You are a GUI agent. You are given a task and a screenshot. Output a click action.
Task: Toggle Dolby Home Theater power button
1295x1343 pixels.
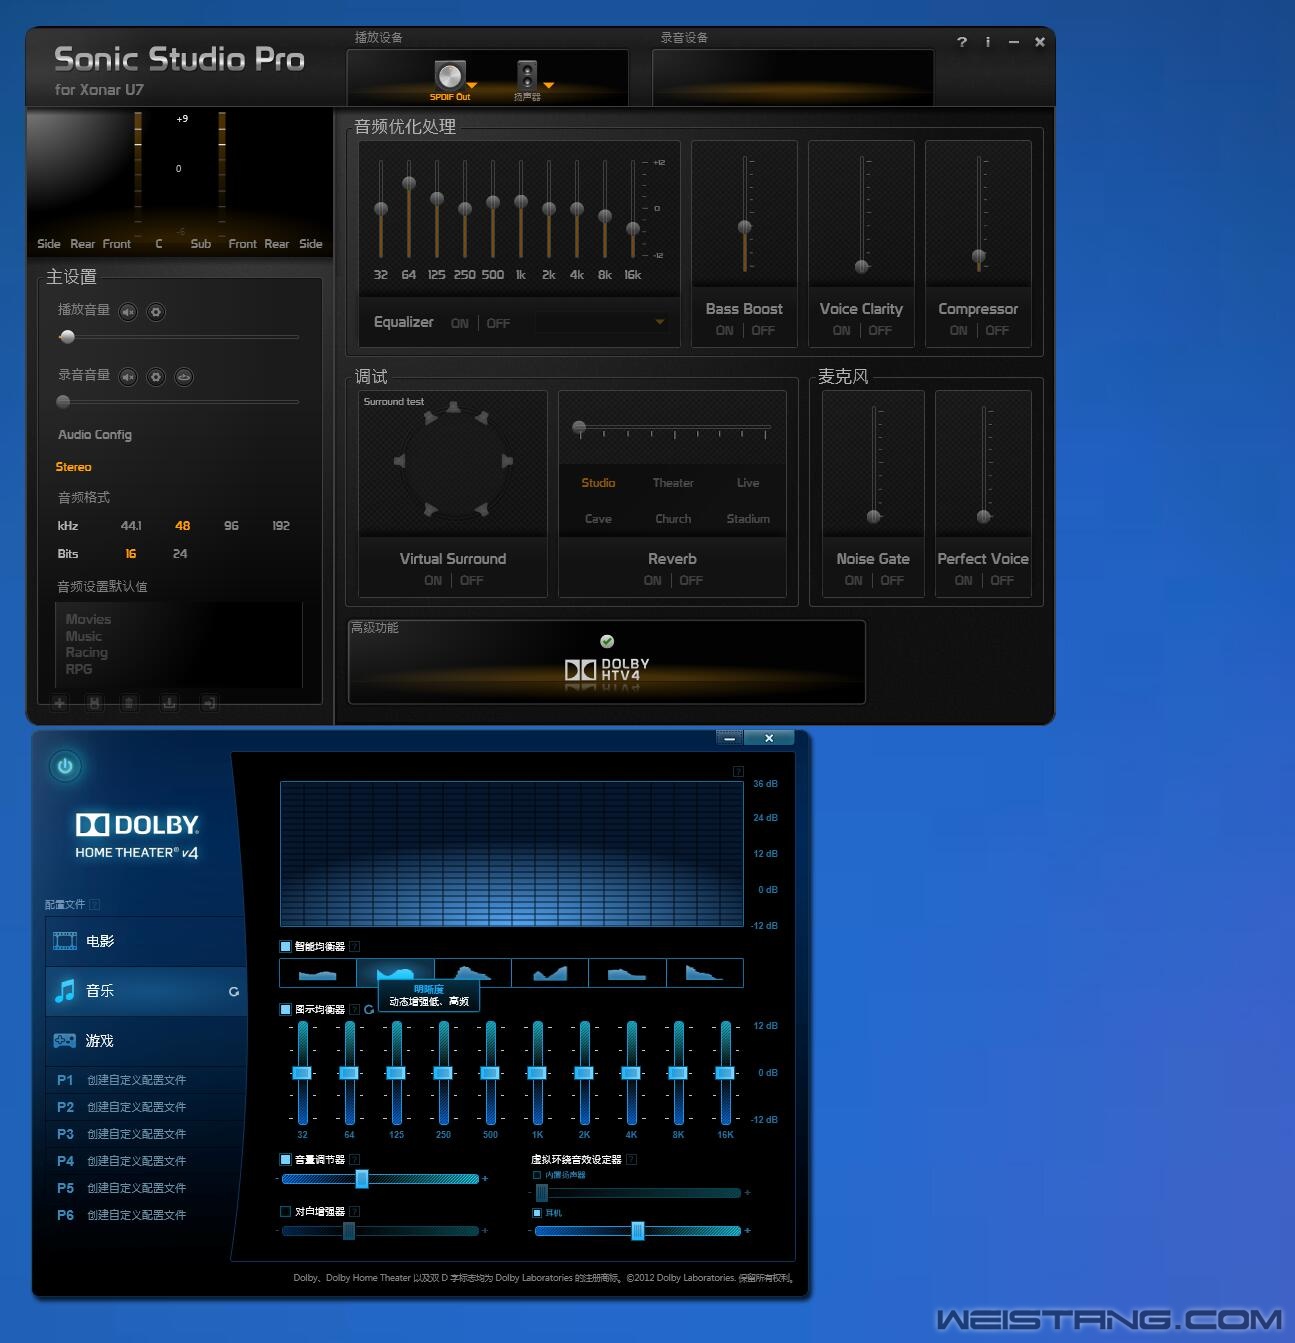65,766
